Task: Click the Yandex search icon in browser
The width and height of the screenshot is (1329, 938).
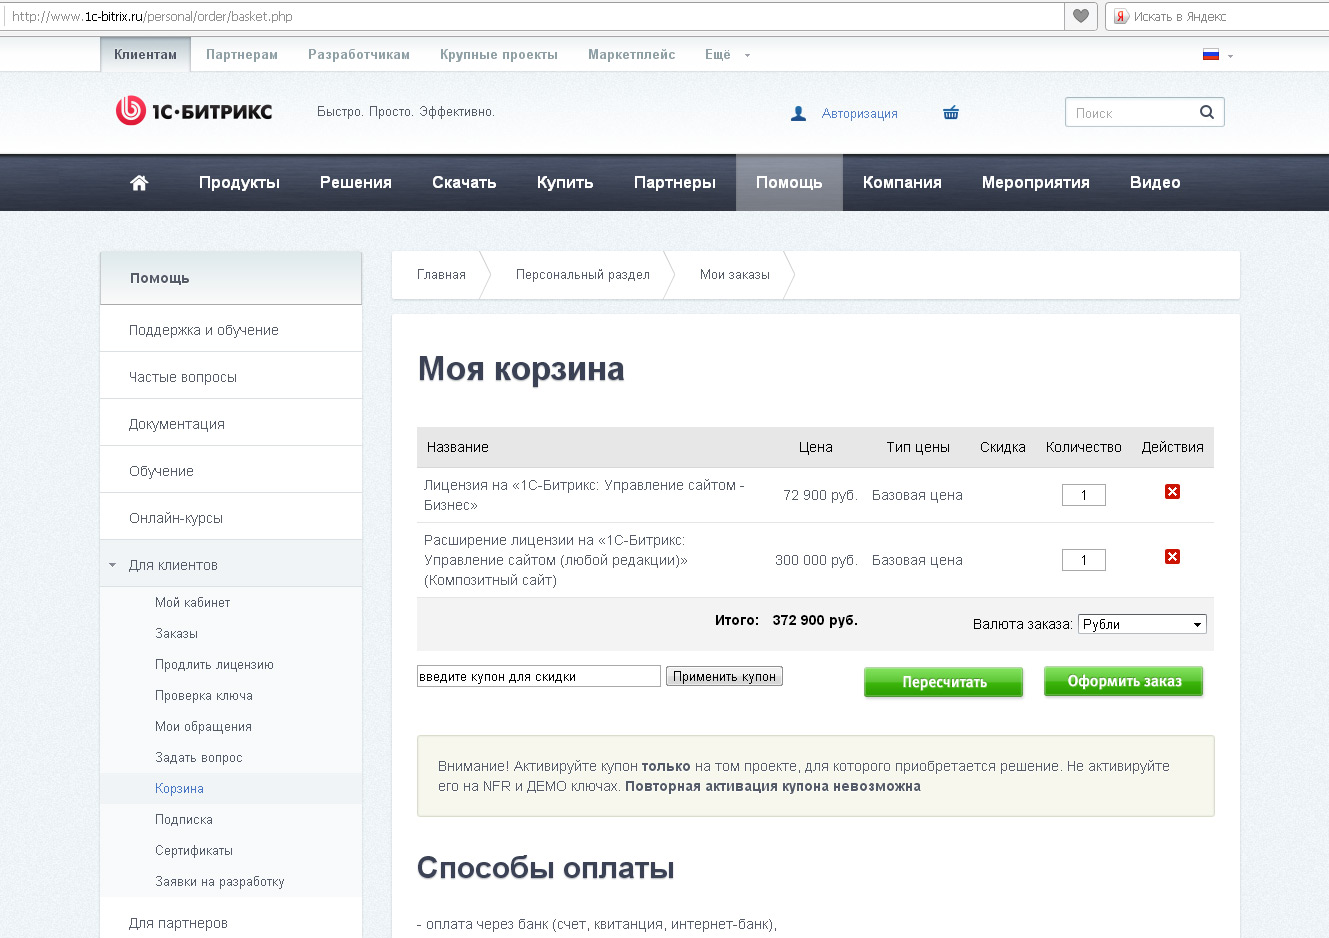Action: (x=1121, y=16)
